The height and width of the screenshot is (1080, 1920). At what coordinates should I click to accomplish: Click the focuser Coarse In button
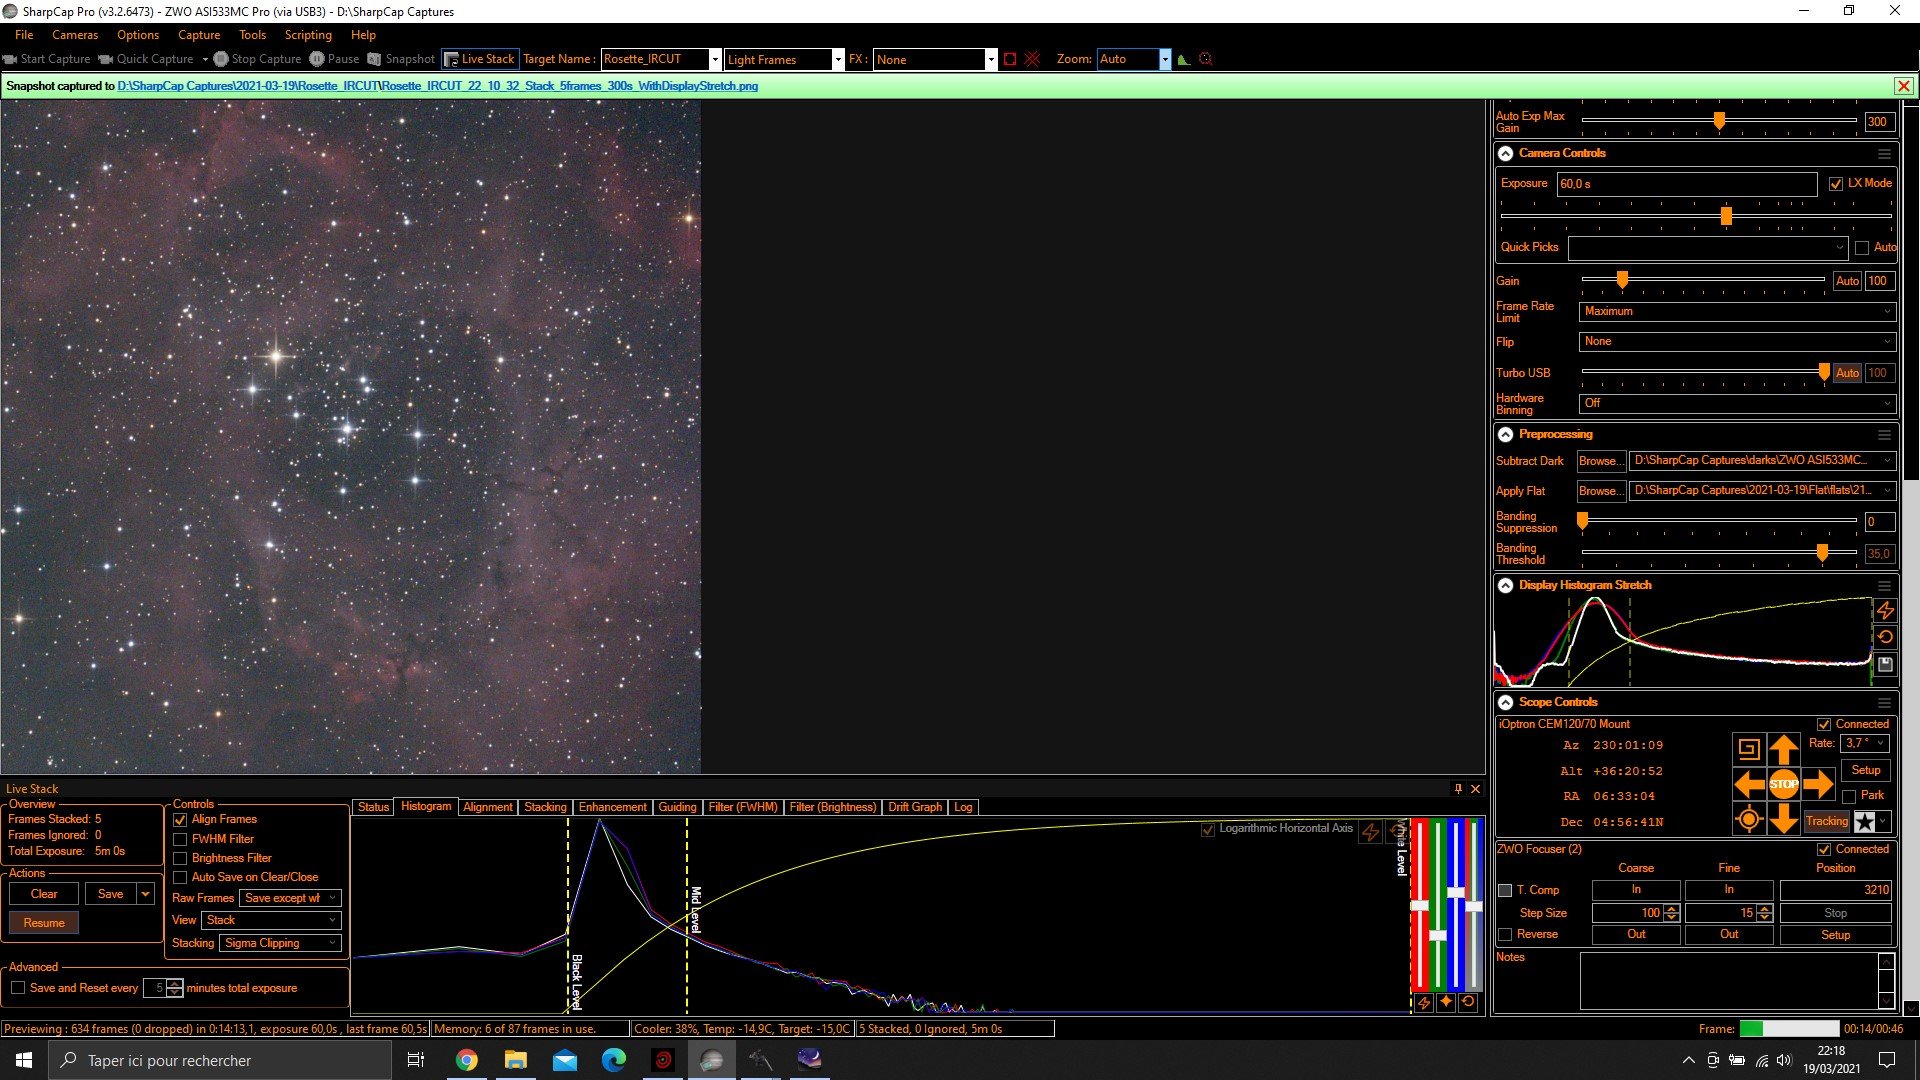(1636, 890)
